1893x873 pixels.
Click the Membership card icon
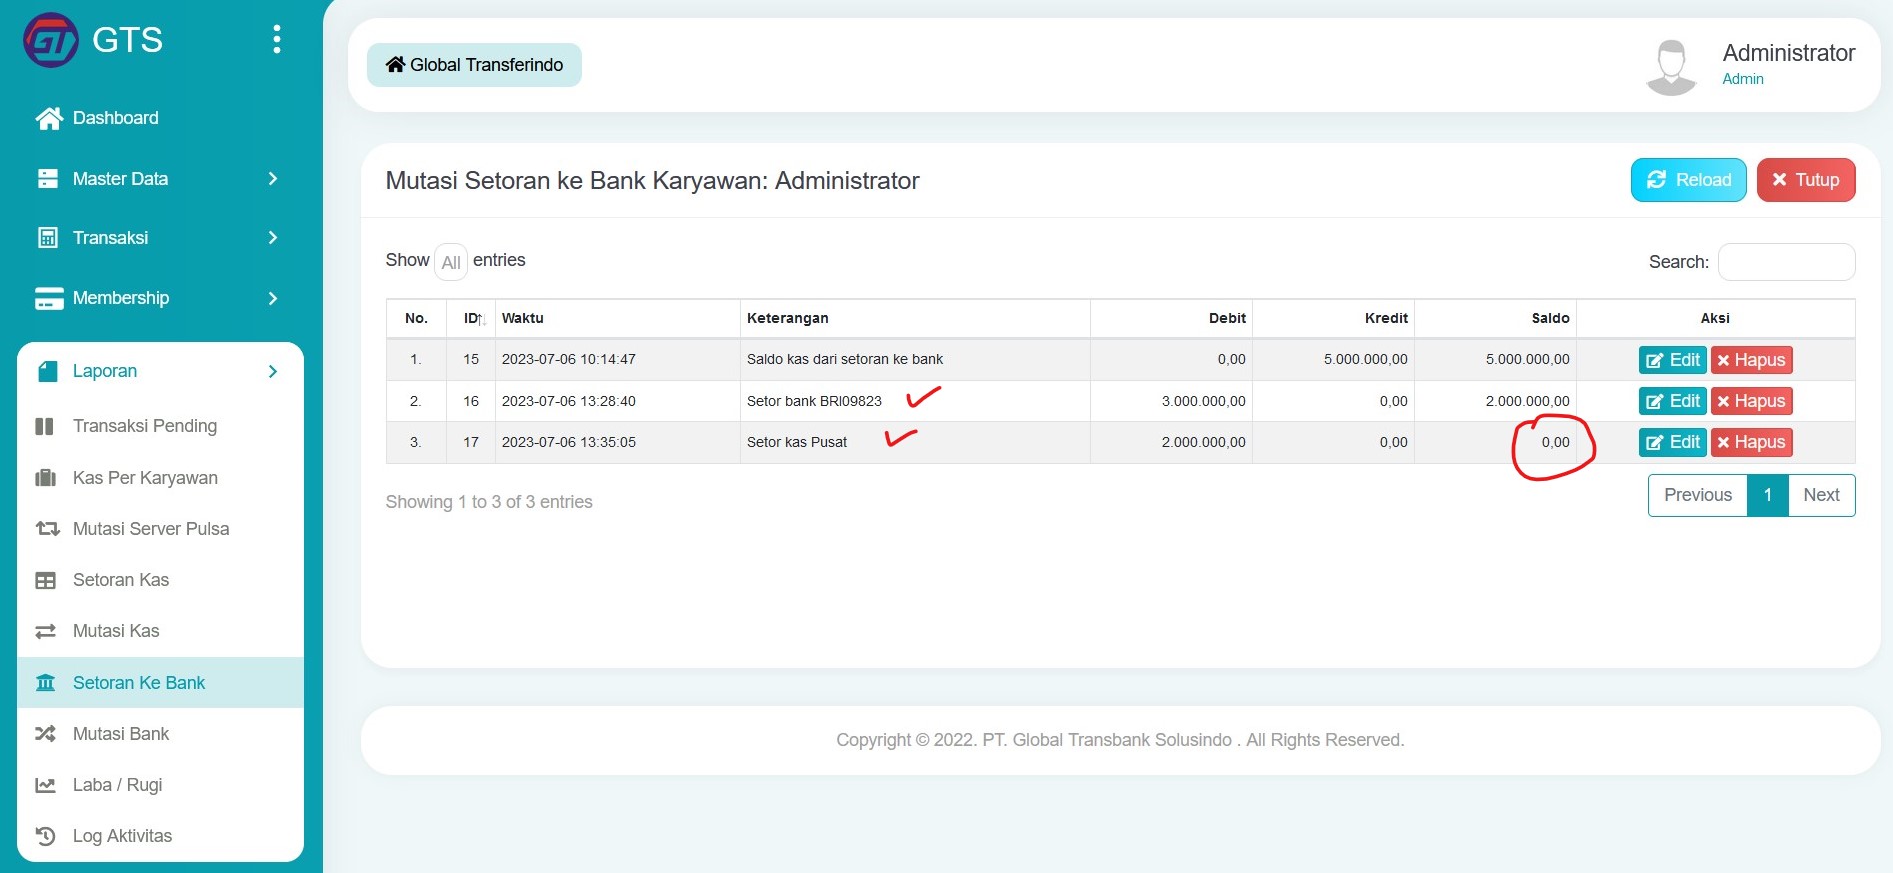click(49, 298)
